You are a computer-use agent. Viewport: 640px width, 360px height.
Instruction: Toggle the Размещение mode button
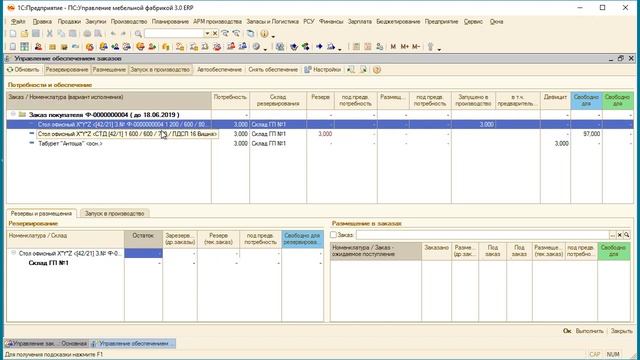click(109, 70)
